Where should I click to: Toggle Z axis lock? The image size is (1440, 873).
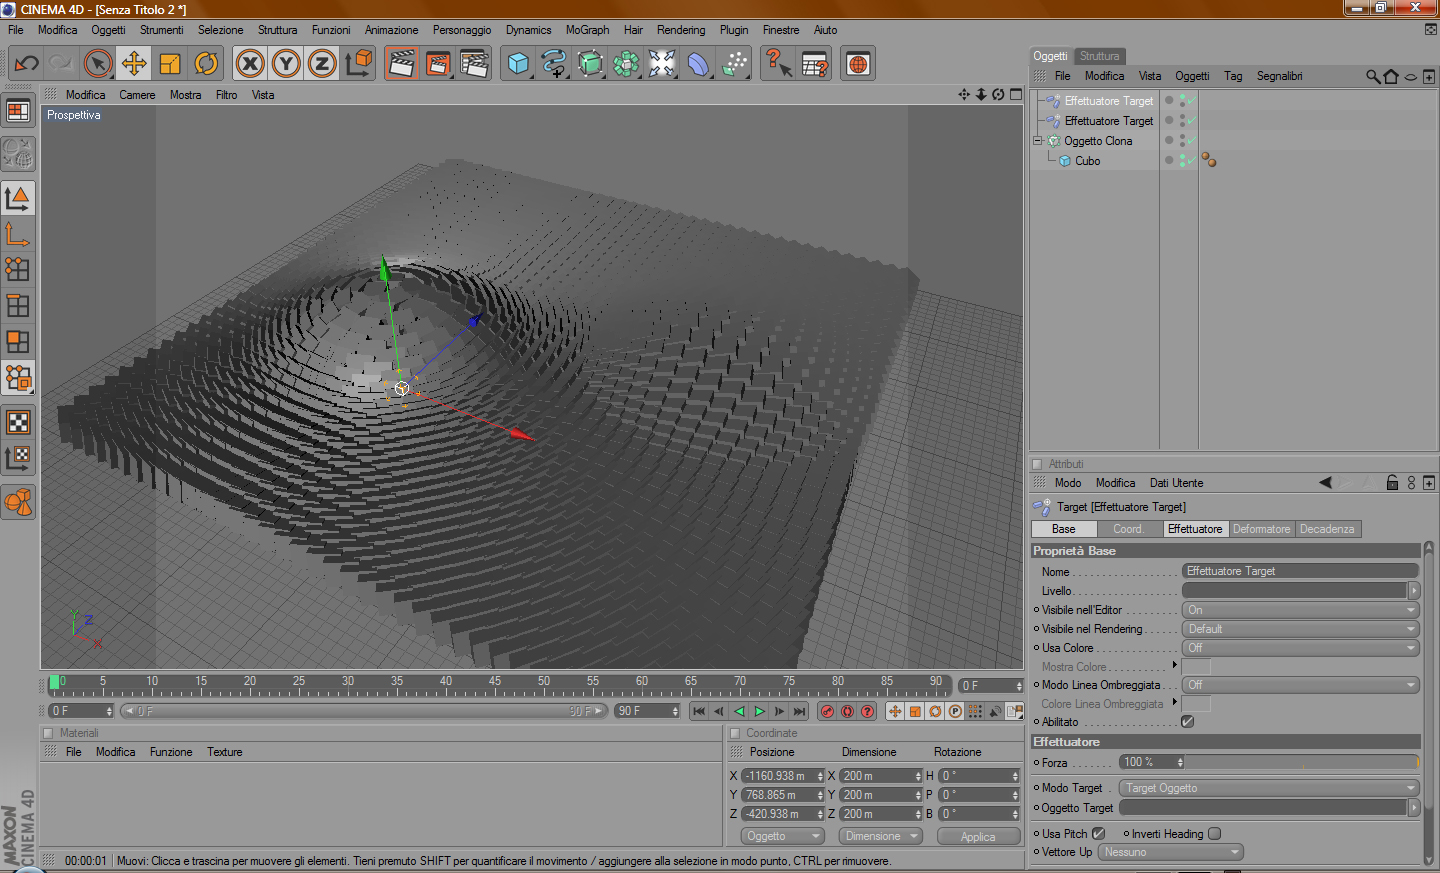[322, 64]
